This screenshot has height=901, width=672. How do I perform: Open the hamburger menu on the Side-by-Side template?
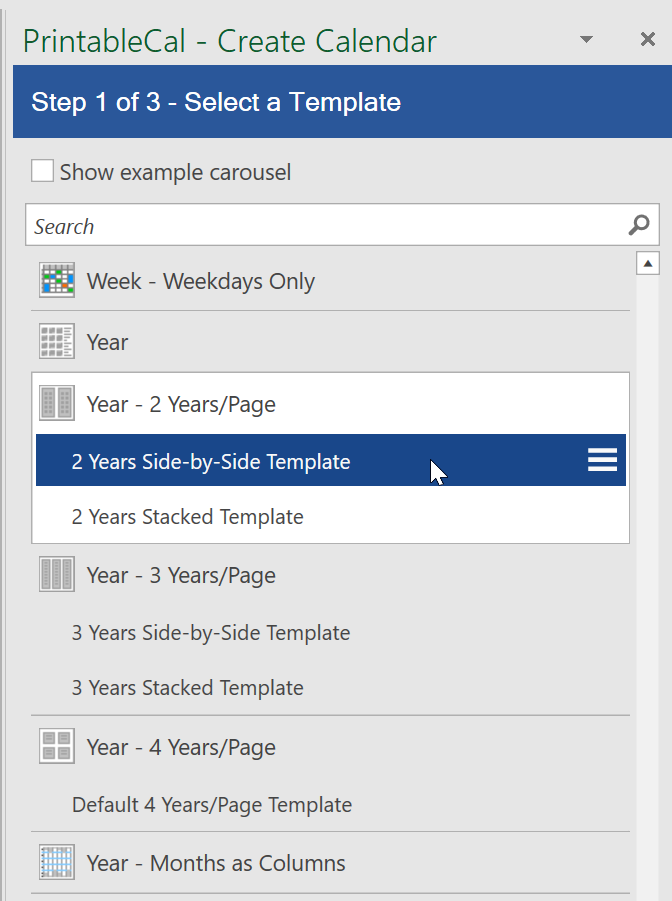602,460
